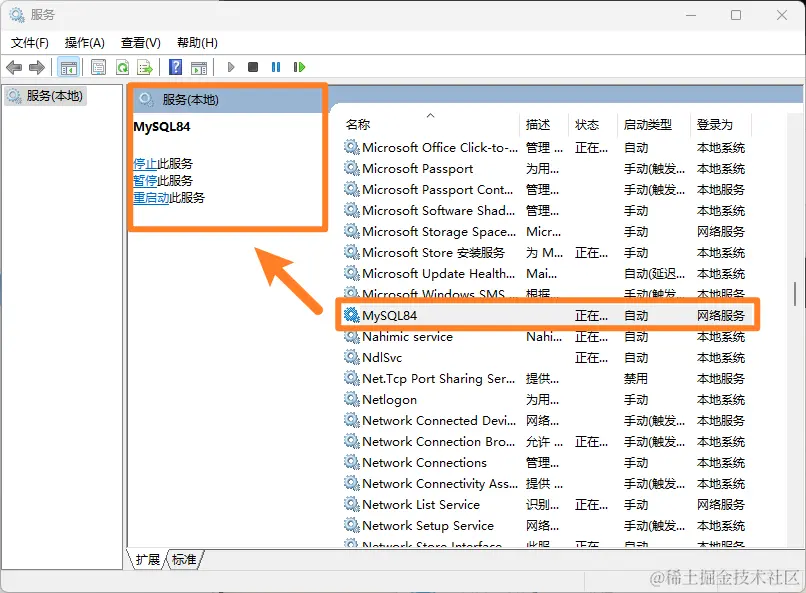
Task: Select the Microsoft Passport Cont... service name
Action: 437,190
